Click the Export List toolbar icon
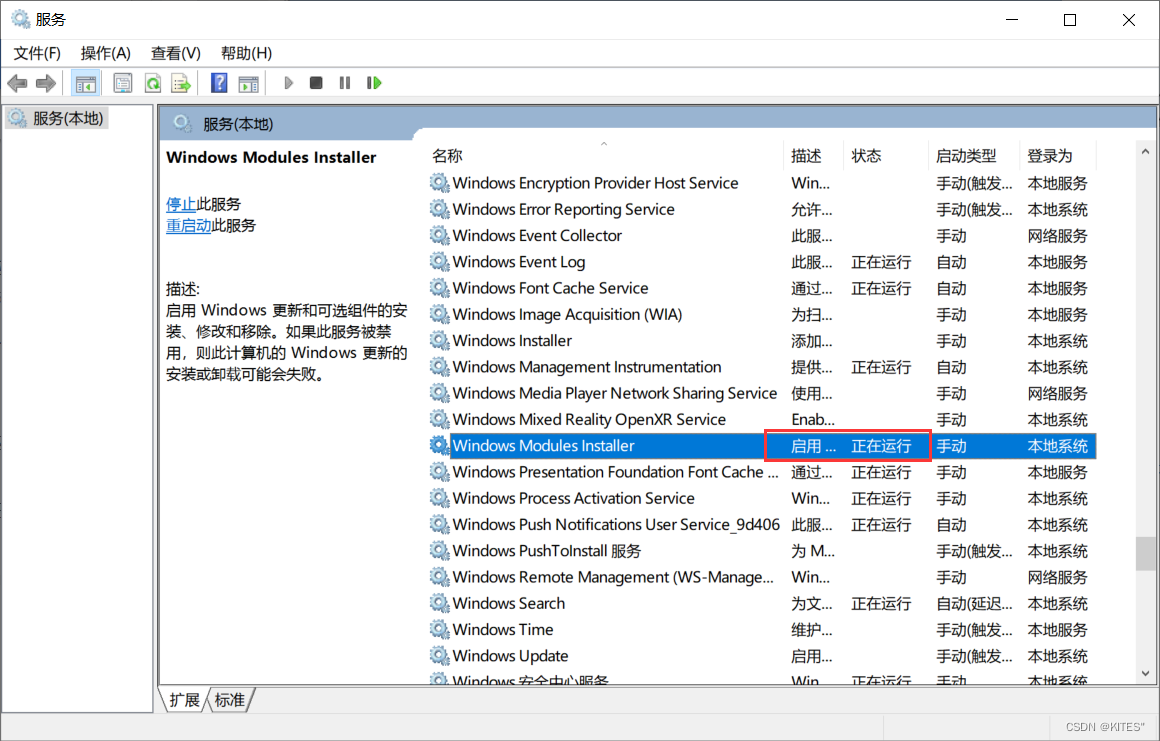 pyautogui.click(x=181, y=84)
